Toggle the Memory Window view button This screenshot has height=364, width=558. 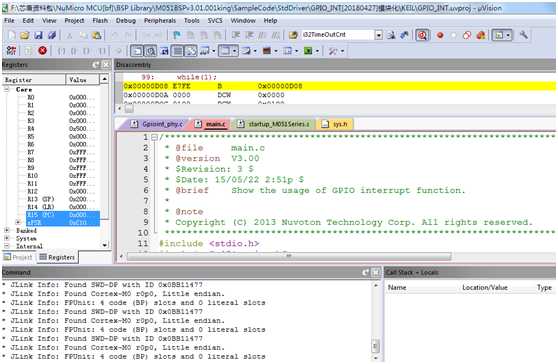point(225,51)
